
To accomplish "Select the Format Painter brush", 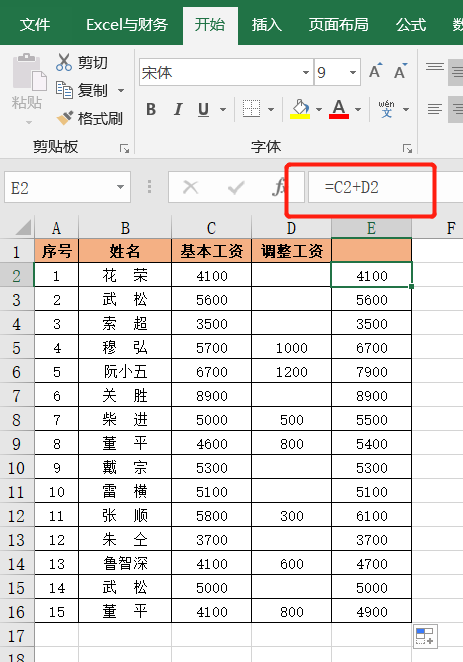I will point(65,118).
